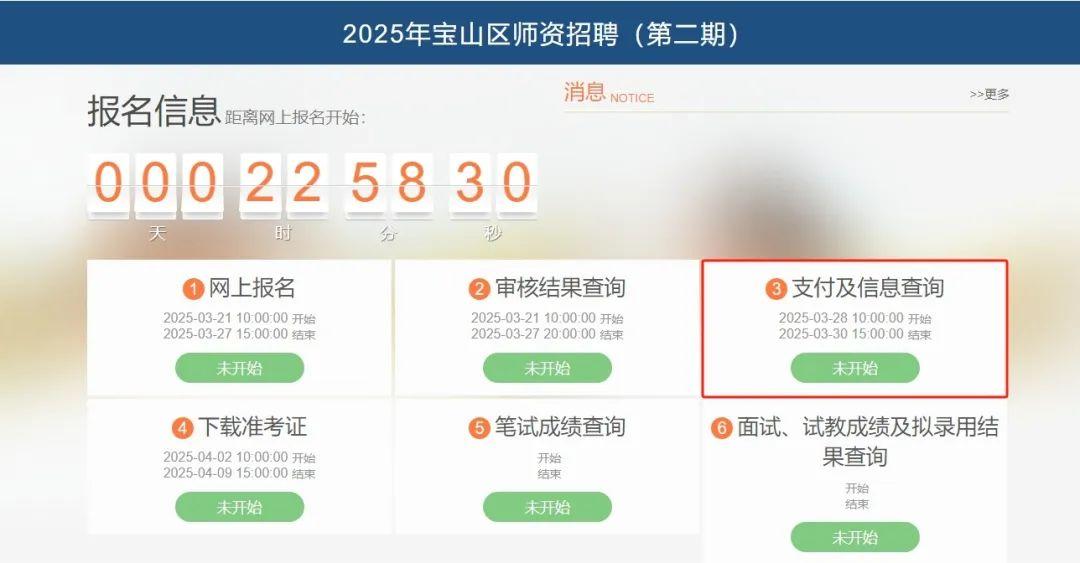Click the orange number 3 step icon

click(x=776, y=289)
